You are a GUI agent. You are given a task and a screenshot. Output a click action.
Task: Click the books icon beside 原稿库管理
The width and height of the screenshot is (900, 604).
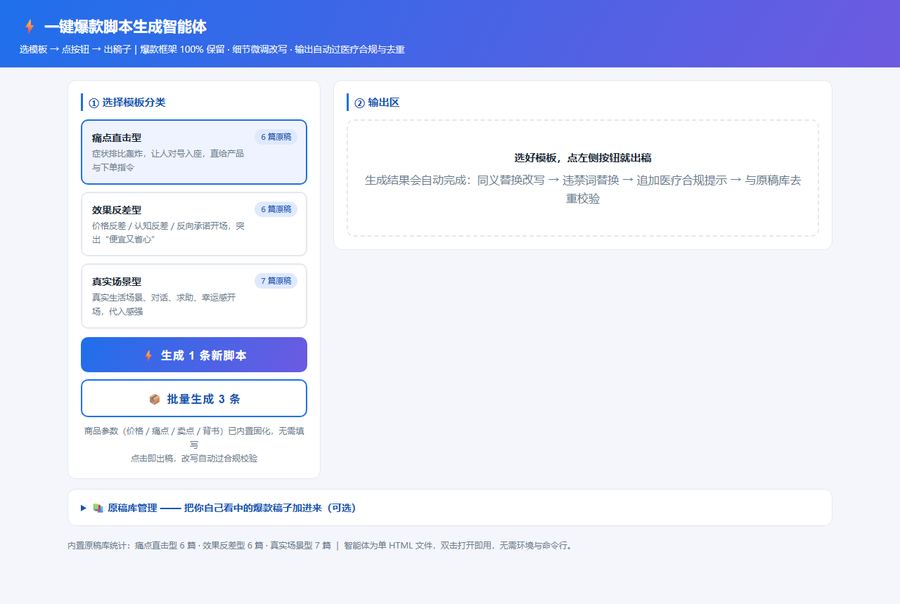(98, 508)
